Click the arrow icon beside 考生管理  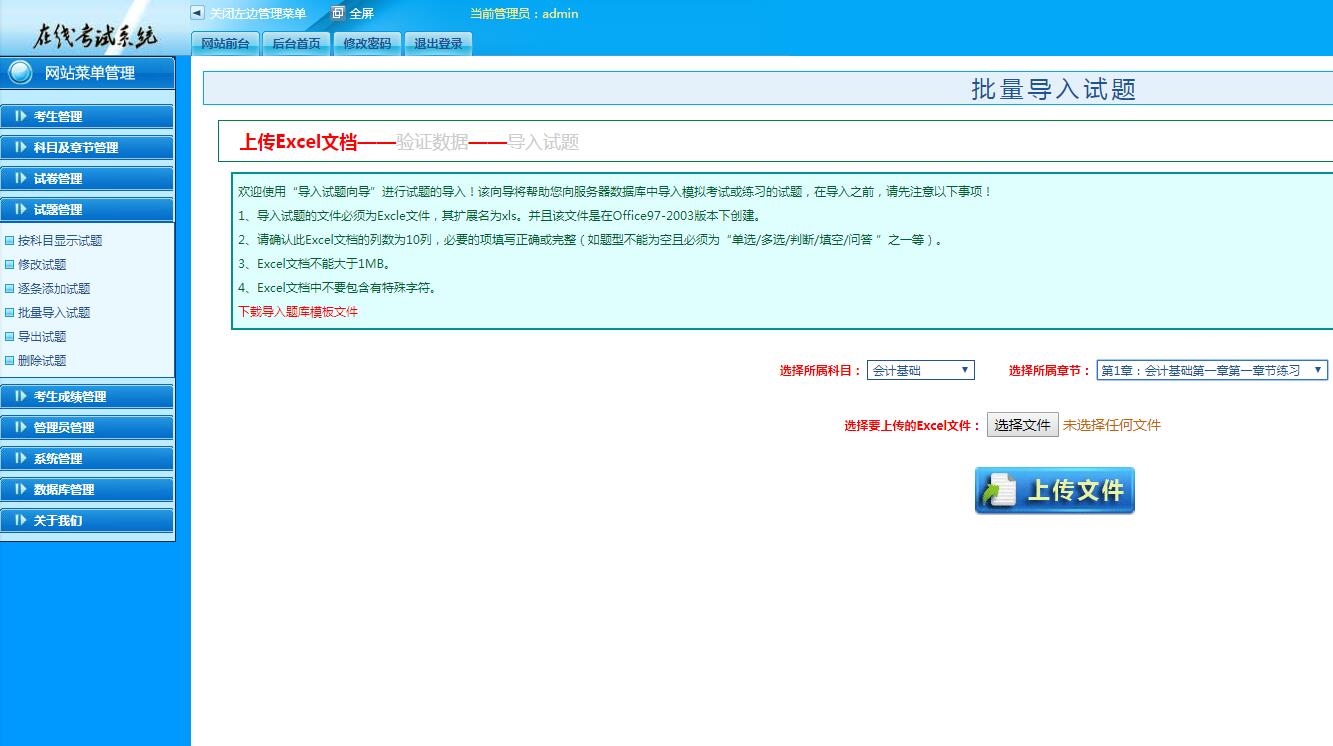click(x=21, y=116)
